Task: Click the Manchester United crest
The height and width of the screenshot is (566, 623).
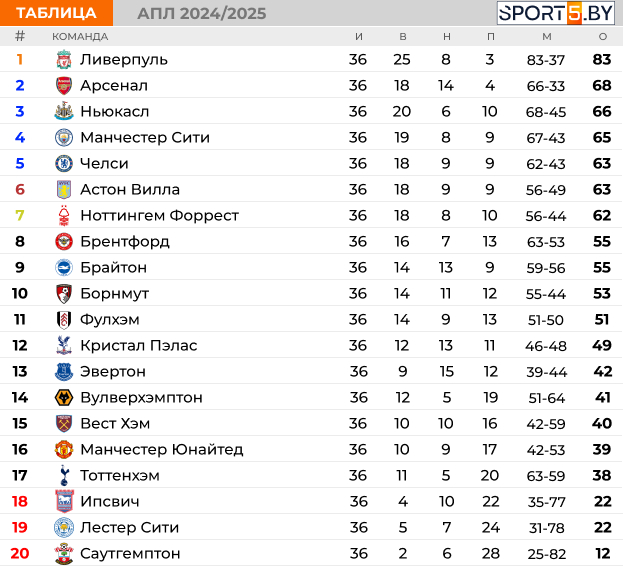Action: point(64,449)
